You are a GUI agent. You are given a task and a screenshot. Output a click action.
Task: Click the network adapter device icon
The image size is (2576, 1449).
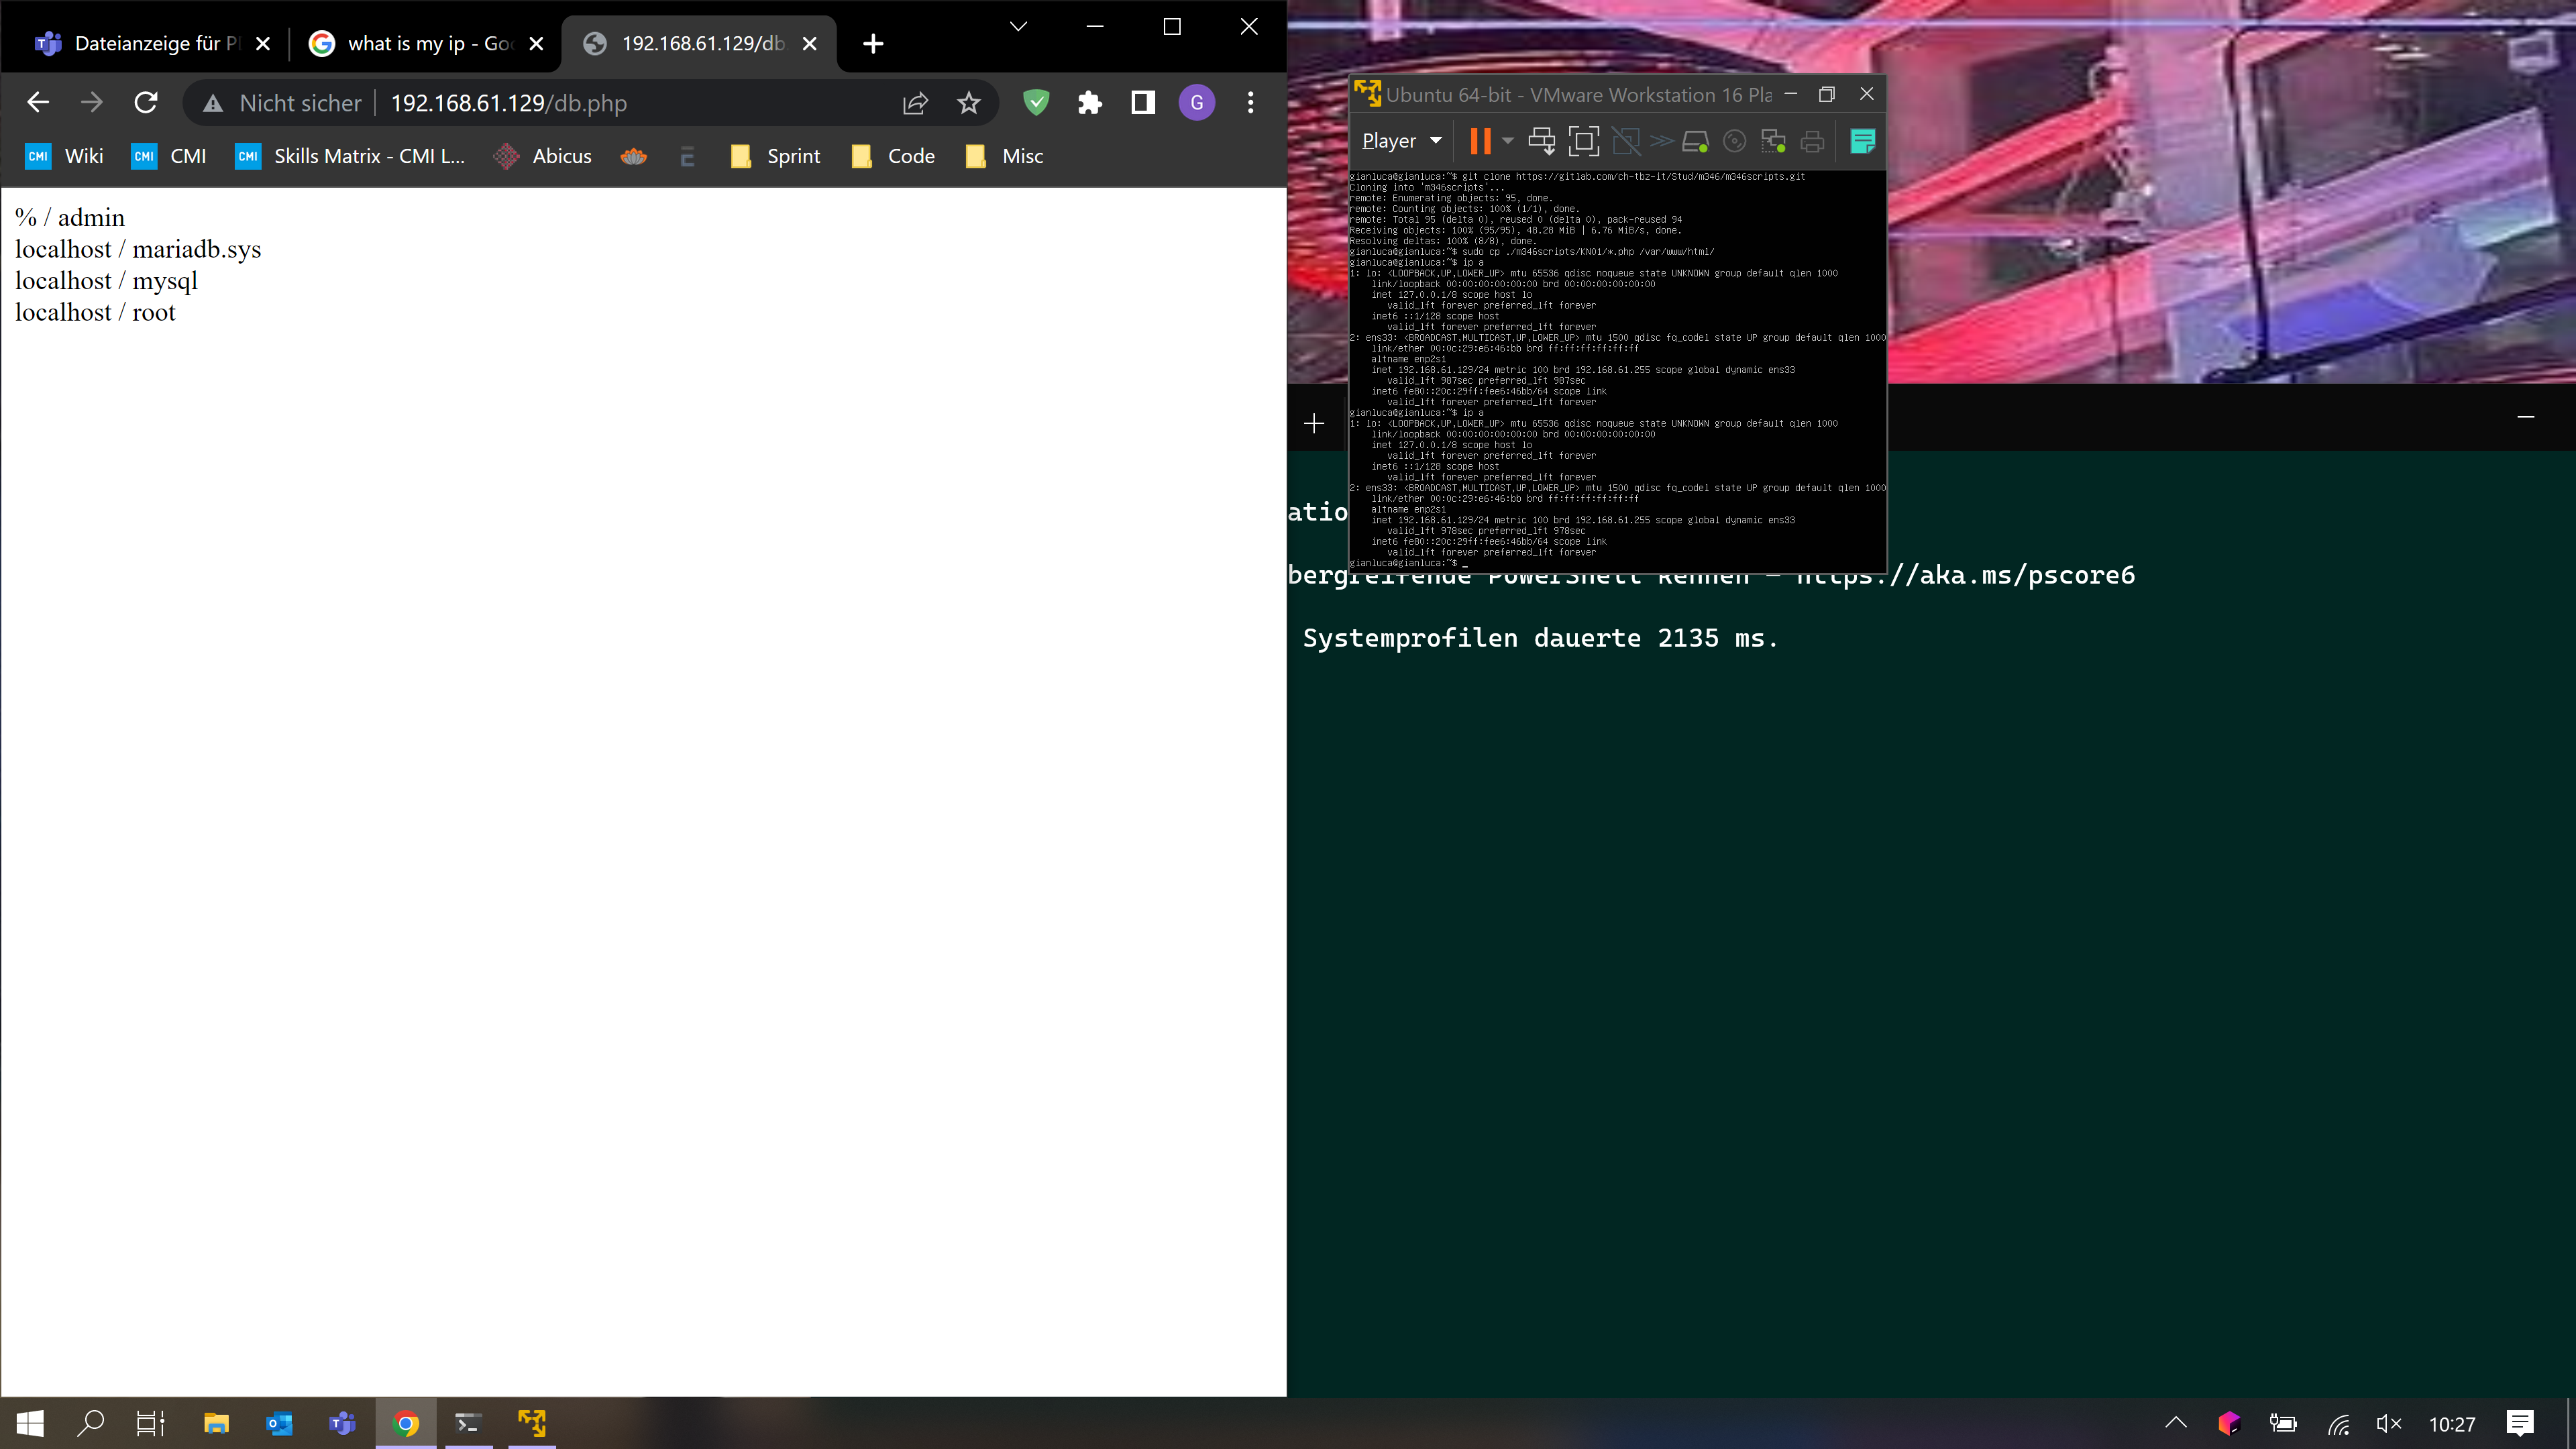click(1773, 141)
